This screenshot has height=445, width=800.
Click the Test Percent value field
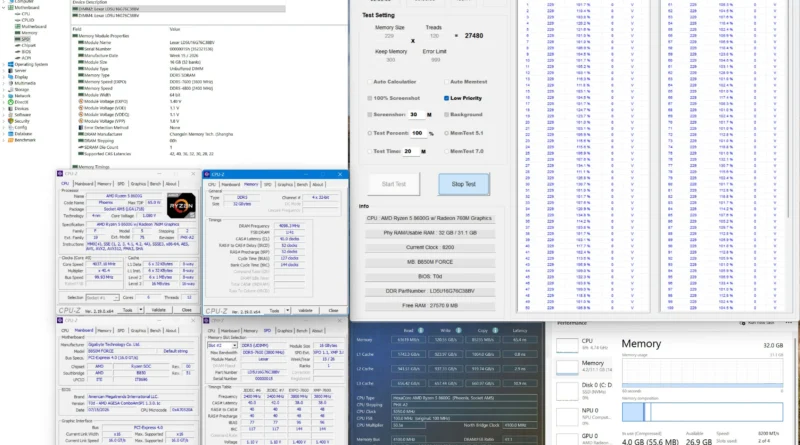pyautogui.click(x=417, y=133)
